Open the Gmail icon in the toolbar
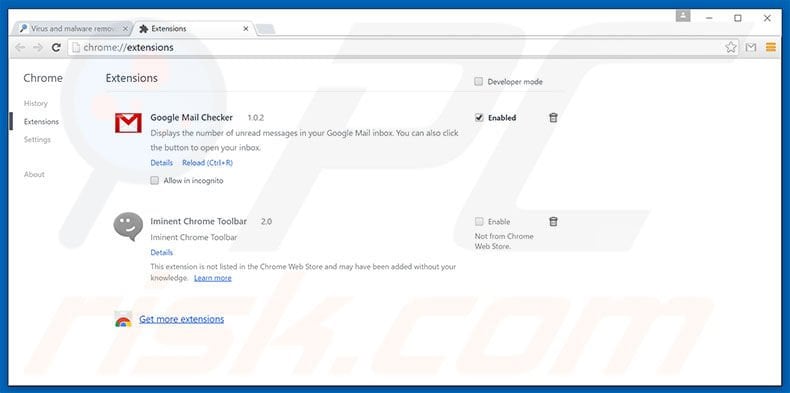This screenshot has height=393, width=790. tap(751, 47)
